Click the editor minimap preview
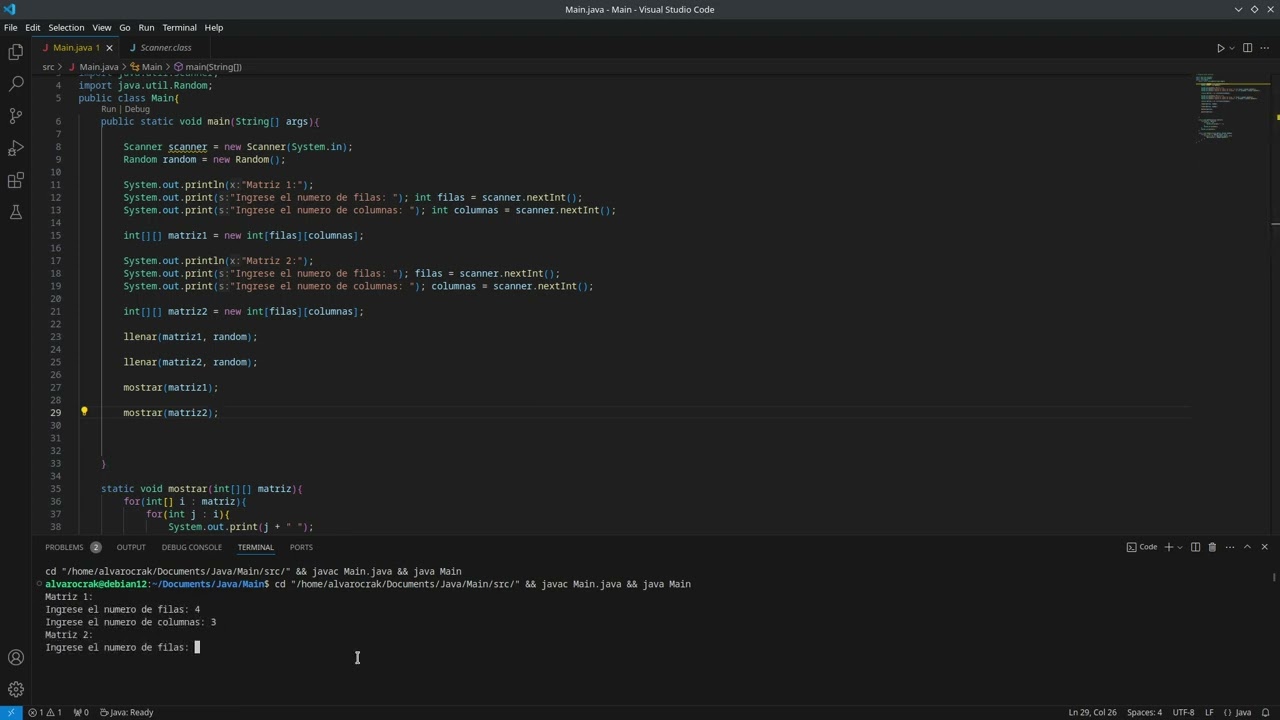Image resolution: width=1280 pixels, height=720 pixels. pos(1229,108)
